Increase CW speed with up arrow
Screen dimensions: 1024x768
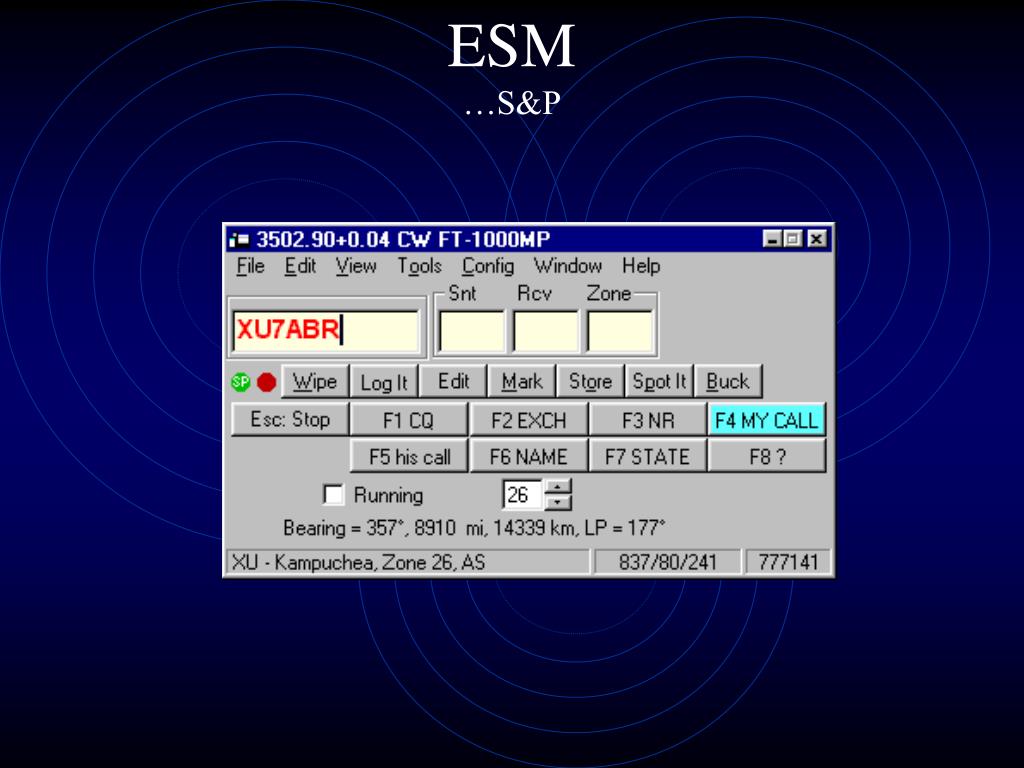(x=558, y=487)
